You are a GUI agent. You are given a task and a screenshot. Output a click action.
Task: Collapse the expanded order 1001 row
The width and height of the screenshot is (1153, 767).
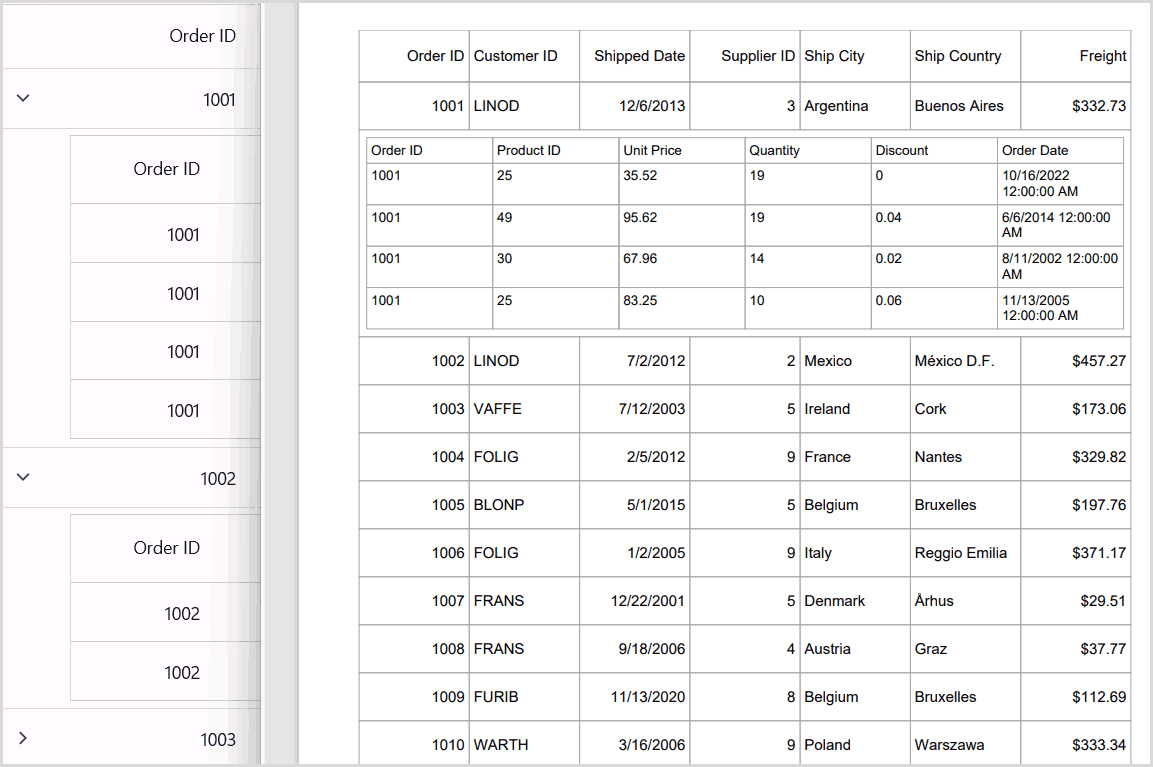point(25,98)
